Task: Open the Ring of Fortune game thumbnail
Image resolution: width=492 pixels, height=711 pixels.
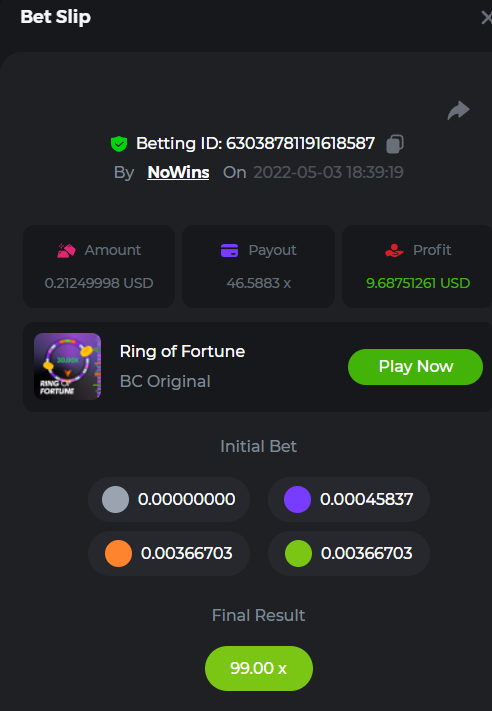Action: click(x=68, y=366)
